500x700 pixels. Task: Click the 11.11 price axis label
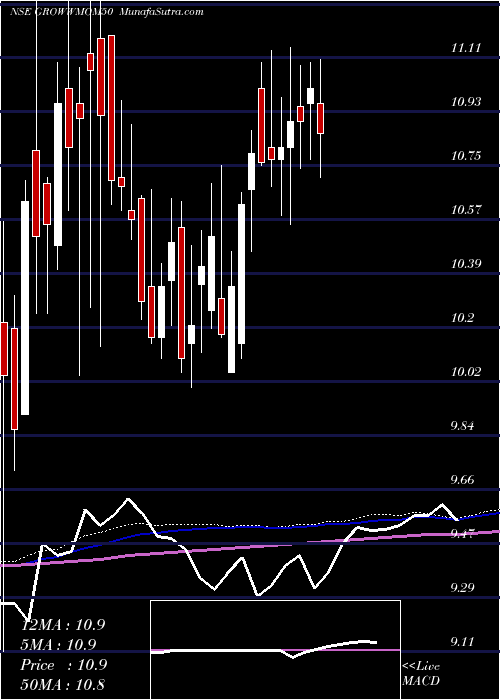(x=466, y=48)
